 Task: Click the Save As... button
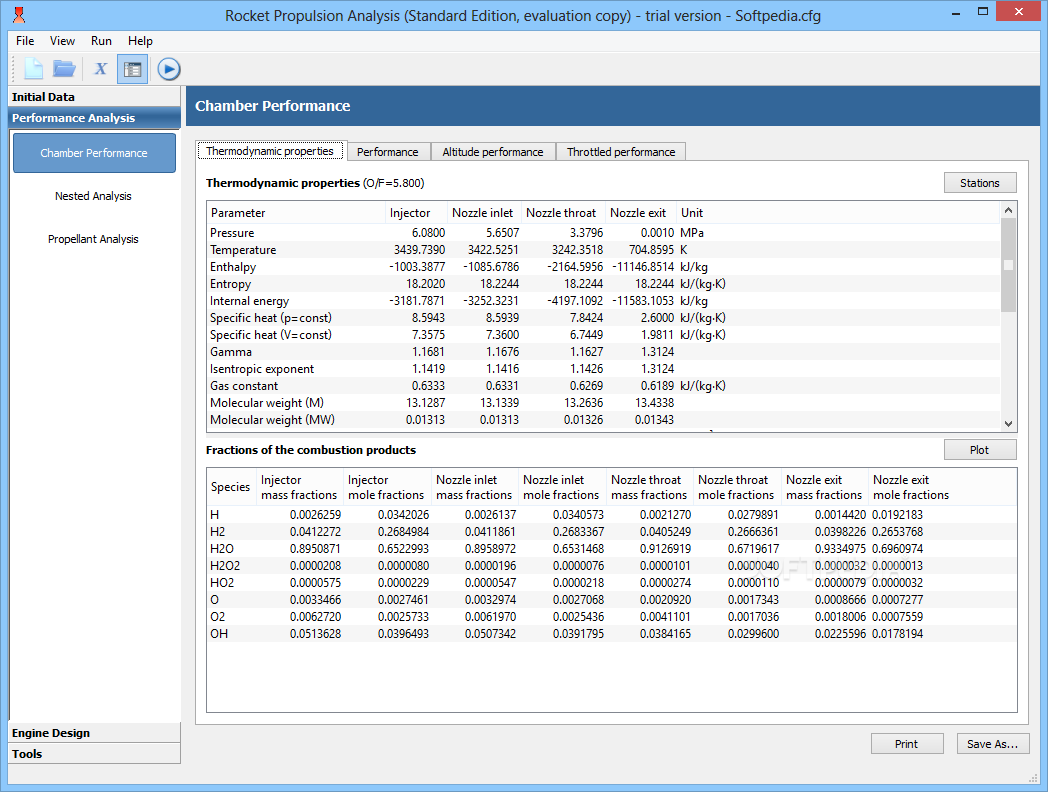pos(993,744)
